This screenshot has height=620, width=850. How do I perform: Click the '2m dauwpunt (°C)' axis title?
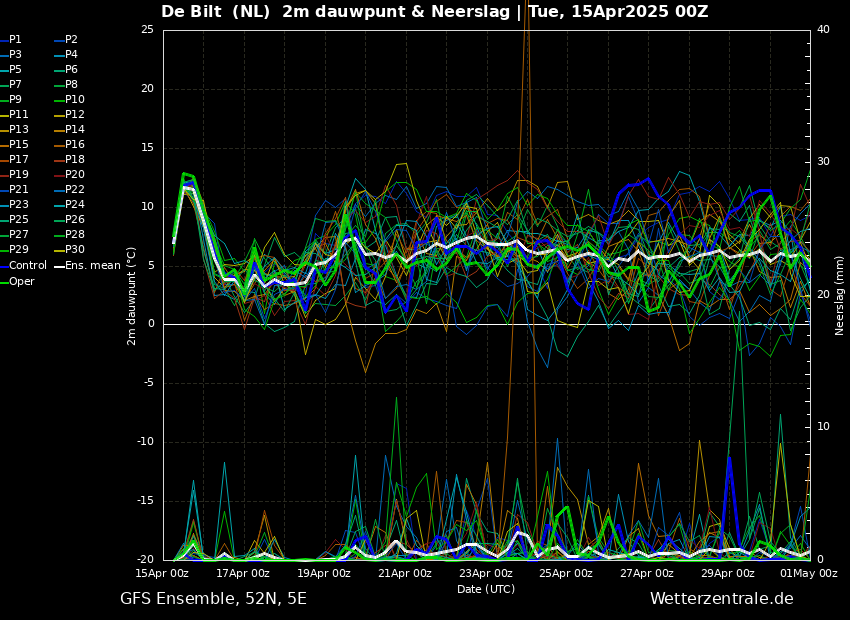(132, 296)
